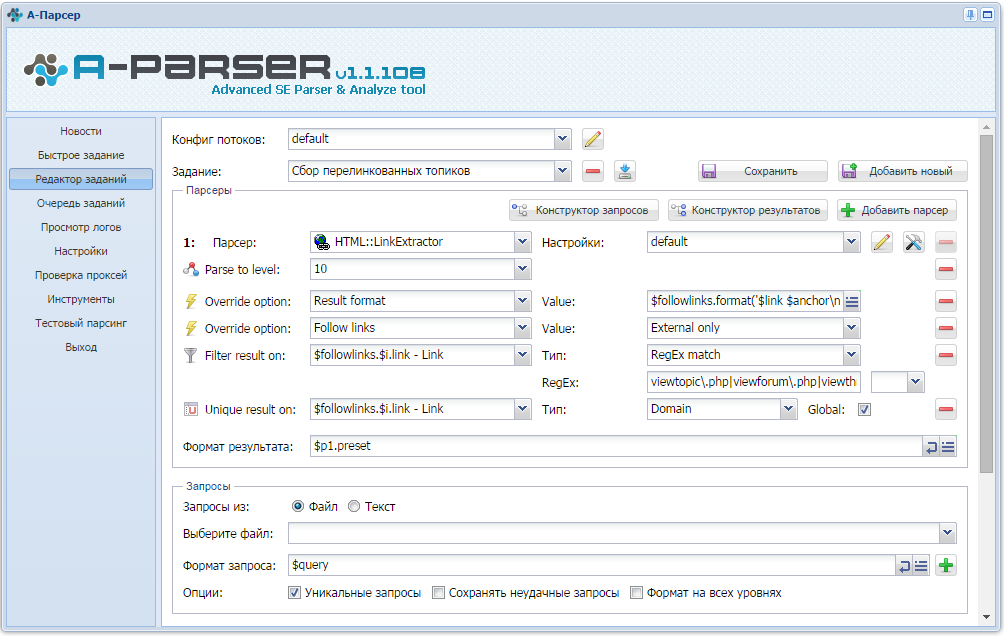Click pencil edit icon next to Конфиг потоков
The image size is (1004, 636).
(x=593, y=139)
